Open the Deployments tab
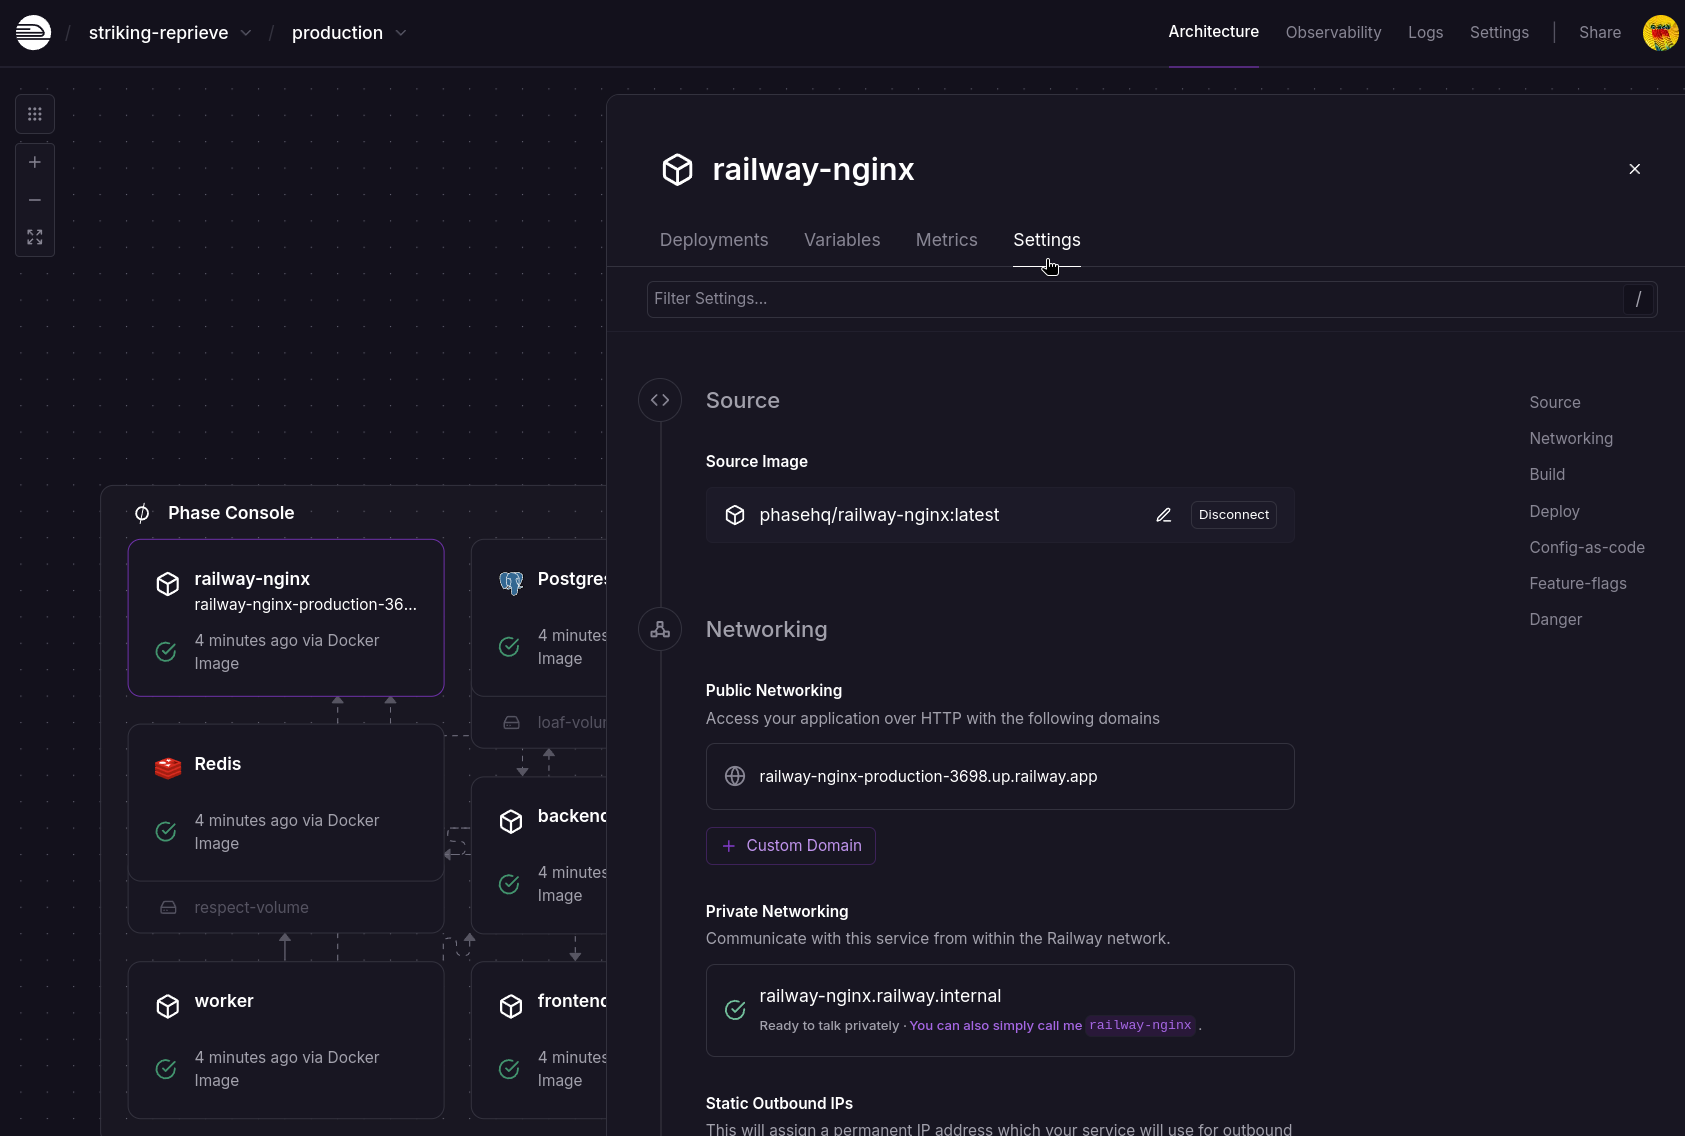 713,240
